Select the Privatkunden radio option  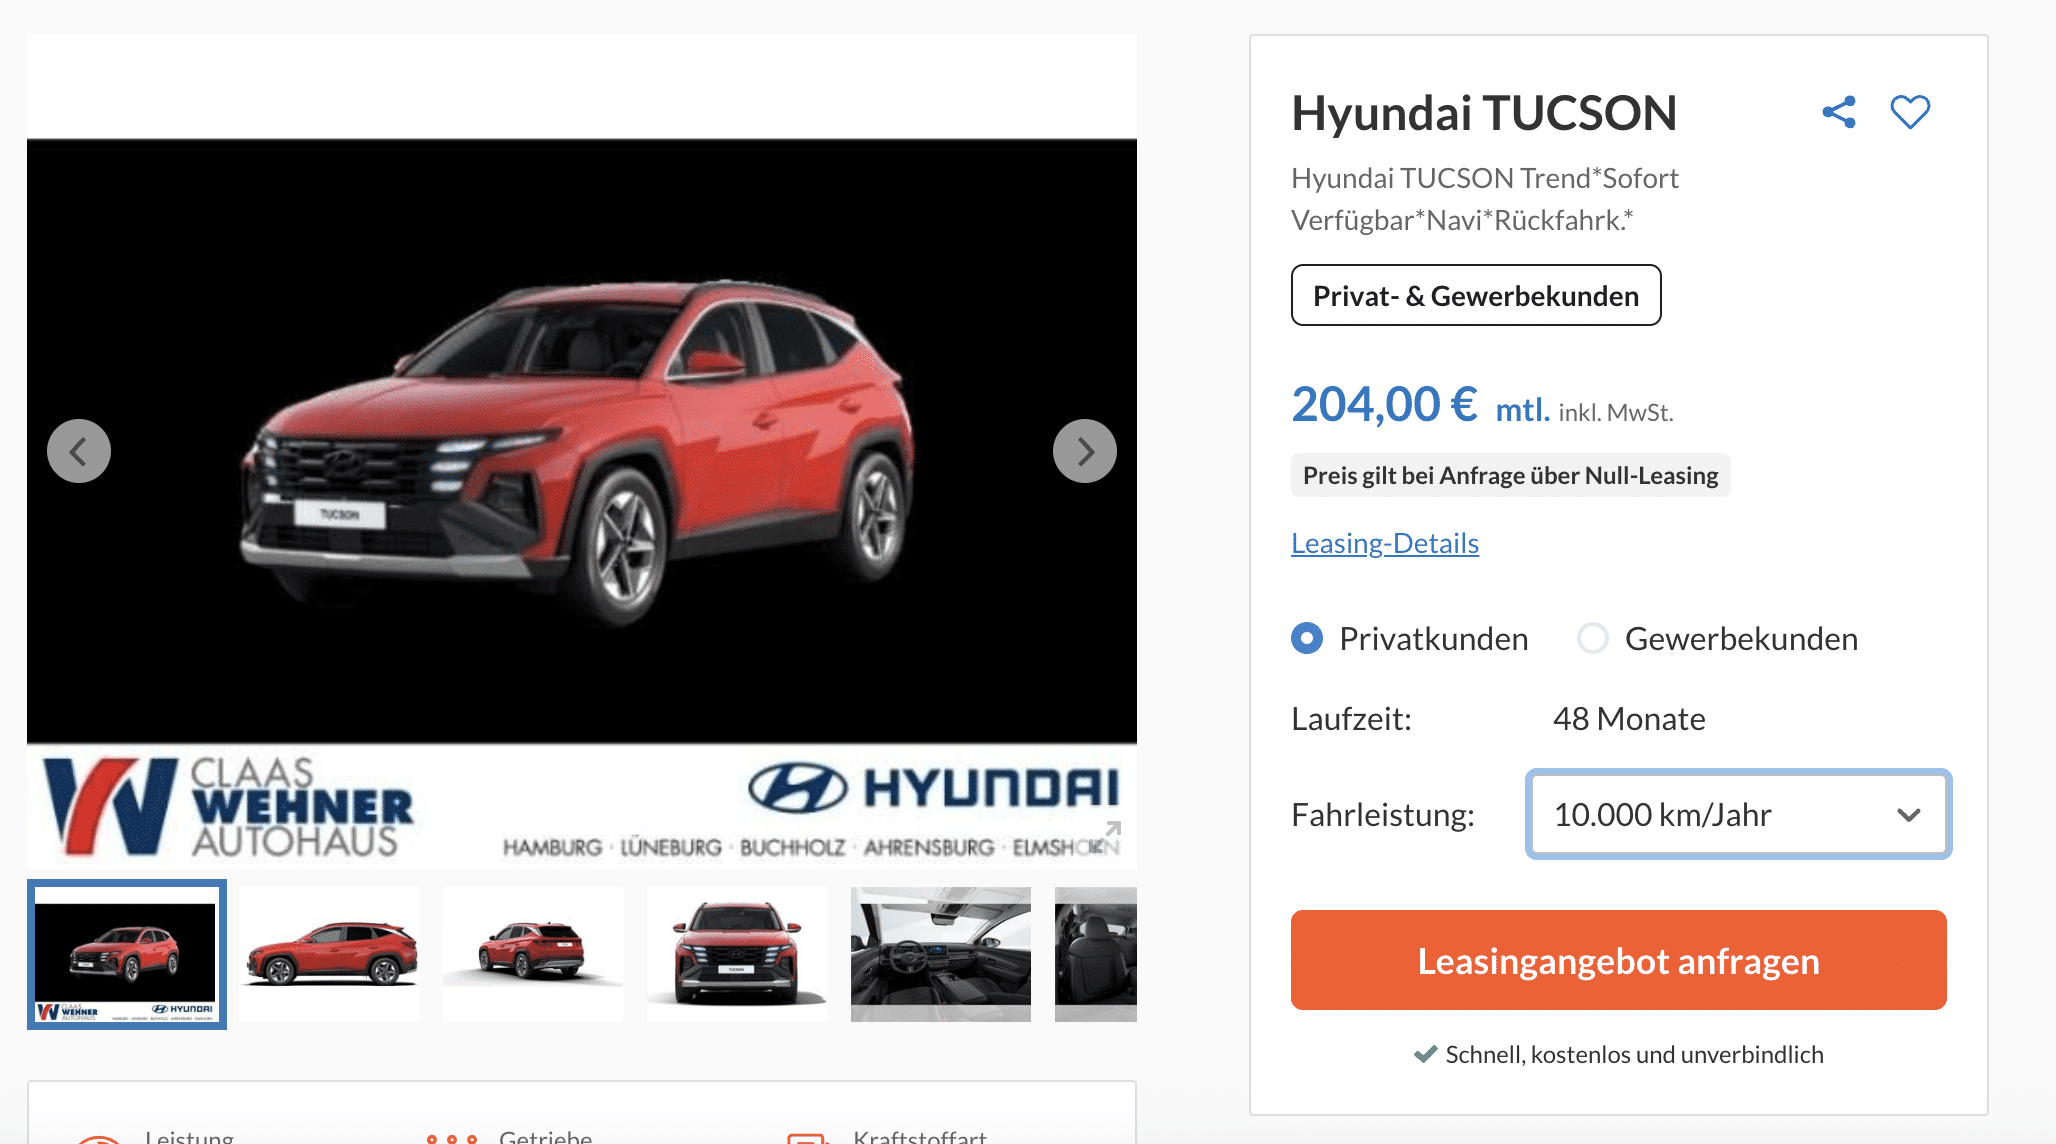[1307, 638]
